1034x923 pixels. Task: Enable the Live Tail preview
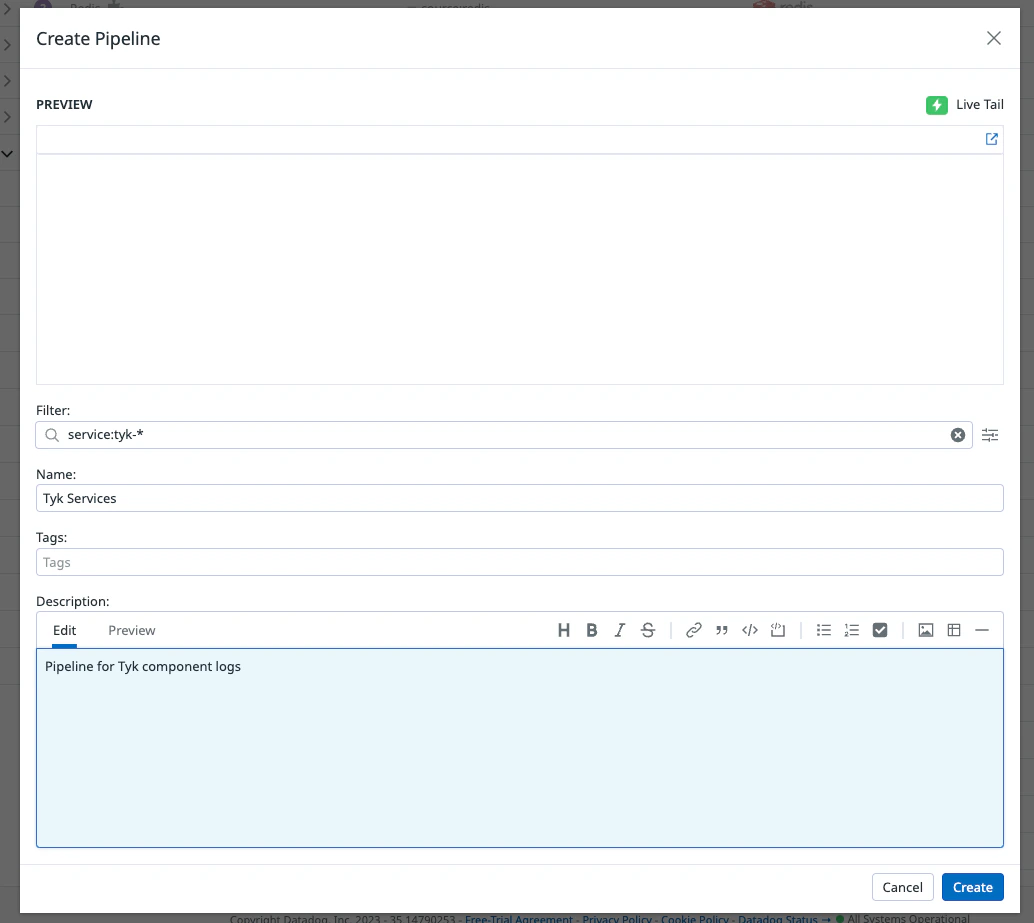937,104
